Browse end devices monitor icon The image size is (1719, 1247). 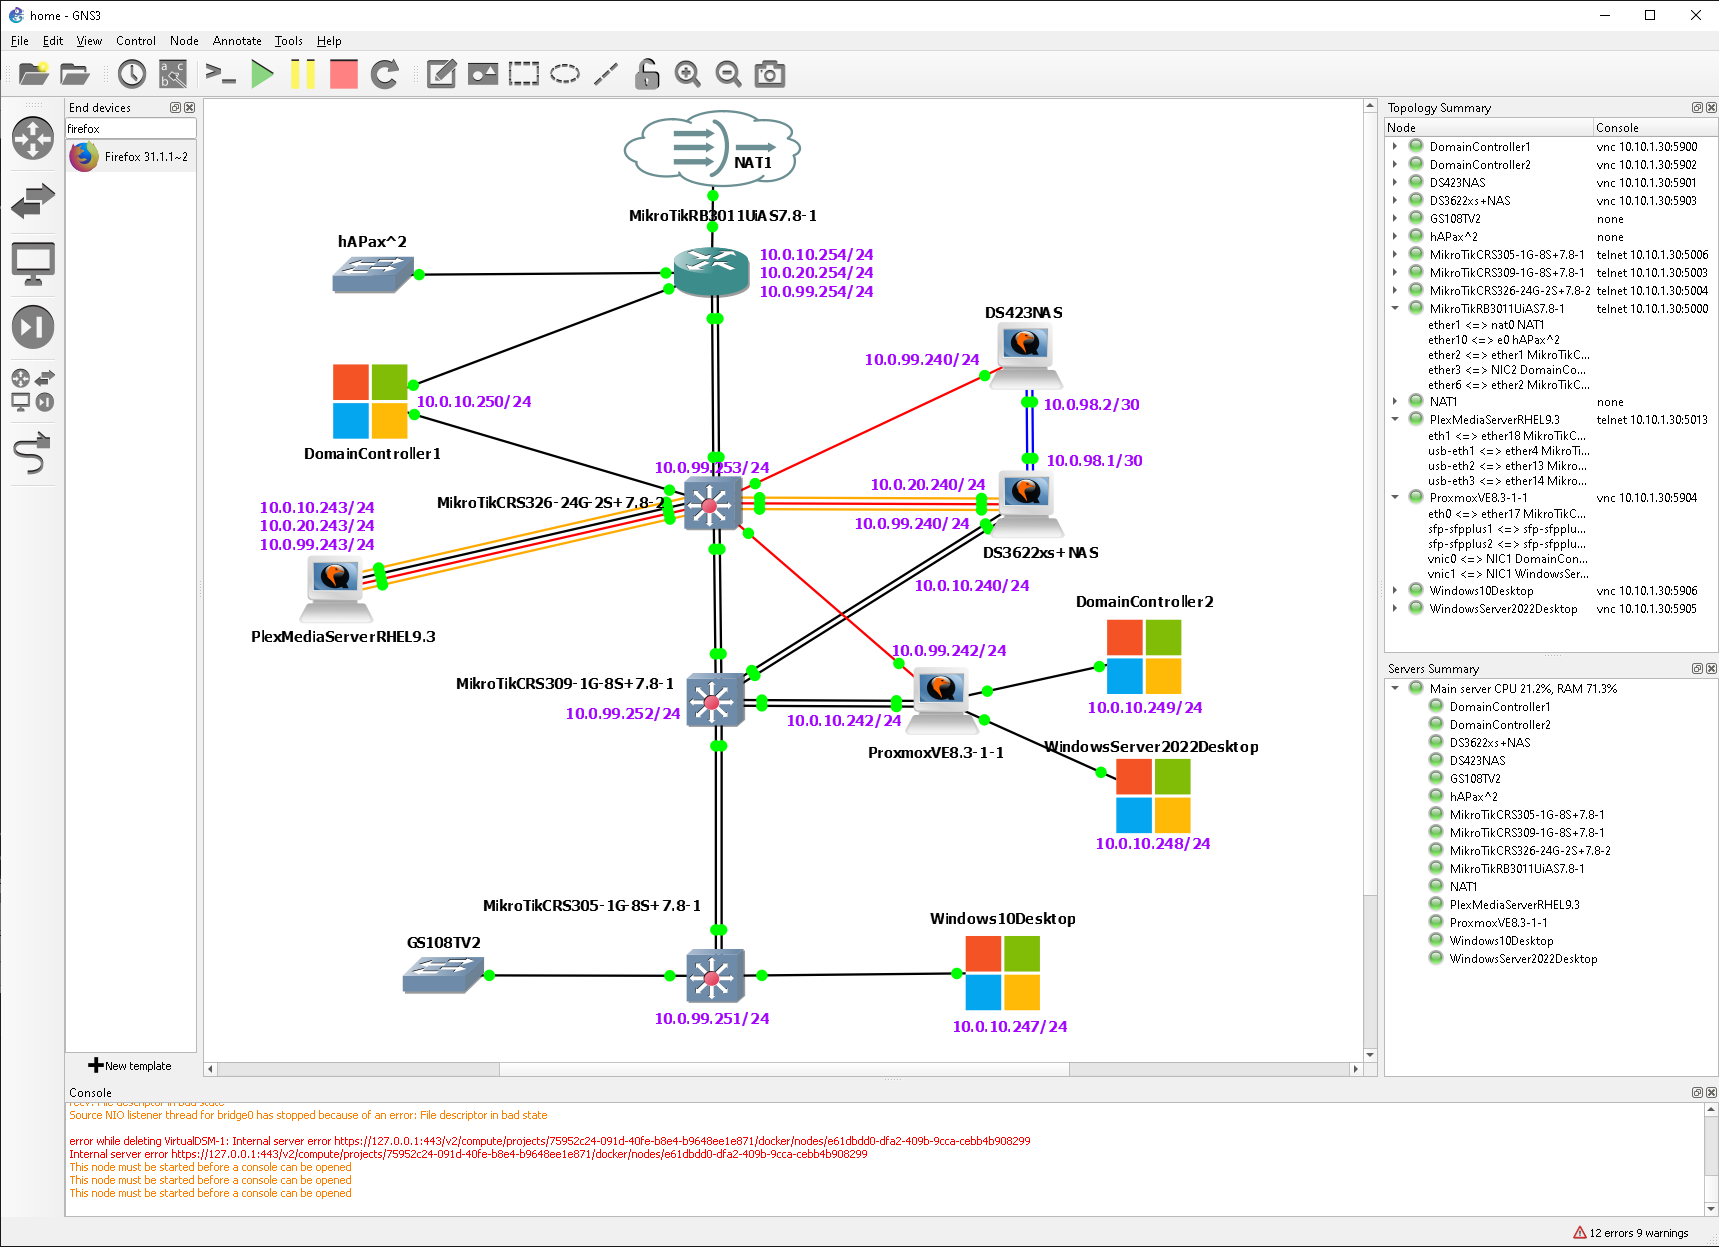tap(33, 264)
